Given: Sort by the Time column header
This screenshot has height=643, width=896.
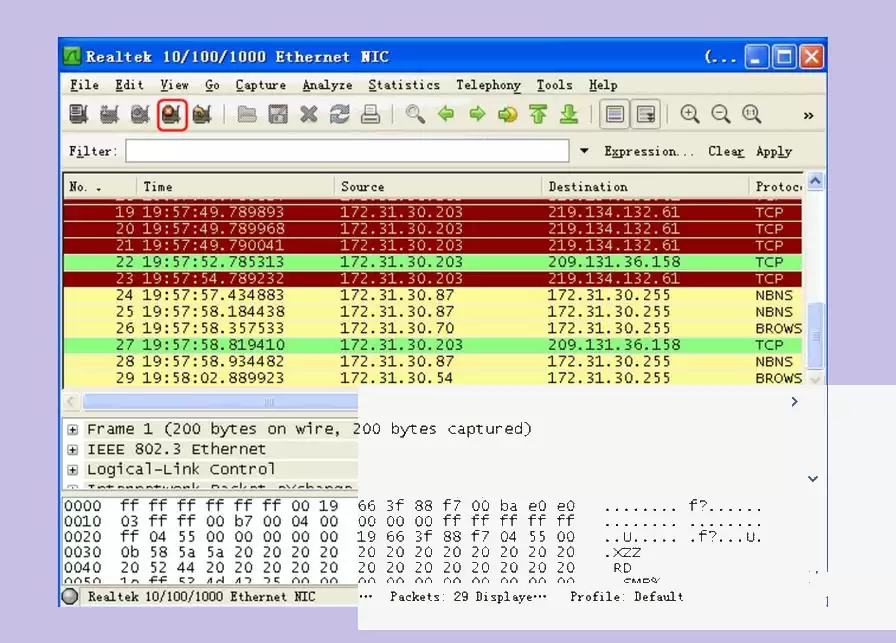Looking at the screenshot, I should coord(235,187).
